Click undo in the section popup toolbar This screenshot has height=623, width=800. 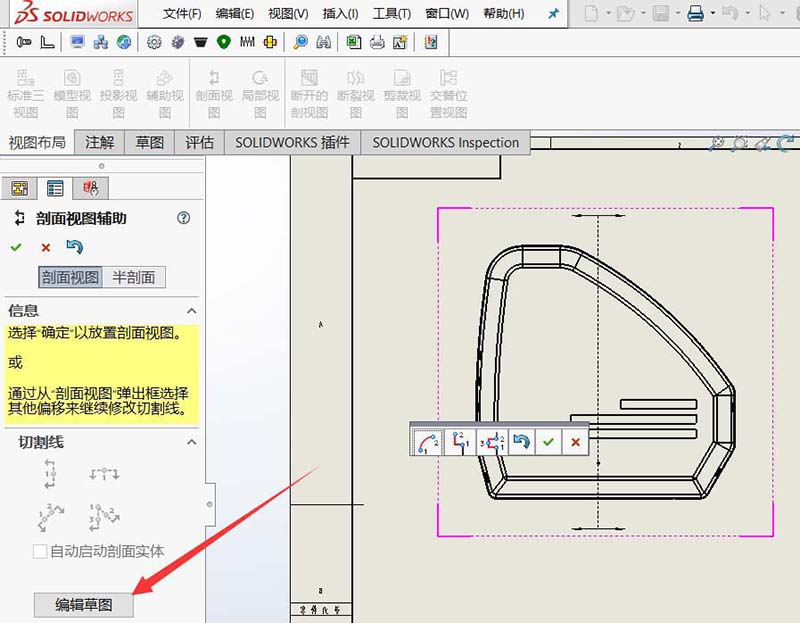point(521,441)
